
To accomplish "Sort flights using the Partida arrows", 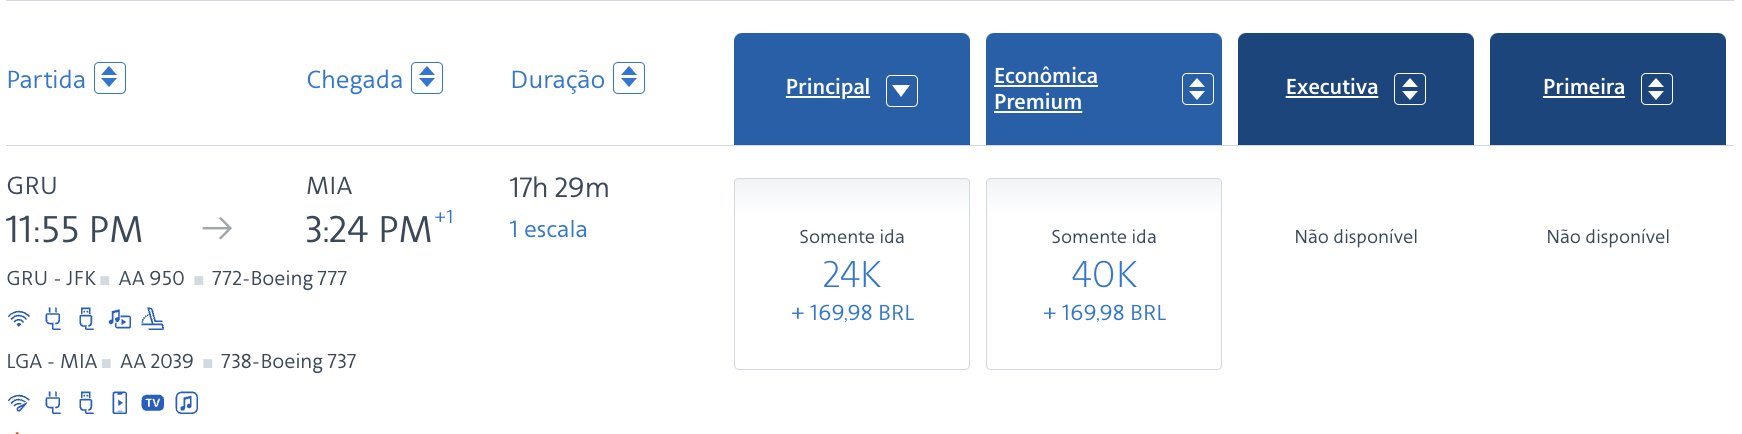I will click(110, 78).
